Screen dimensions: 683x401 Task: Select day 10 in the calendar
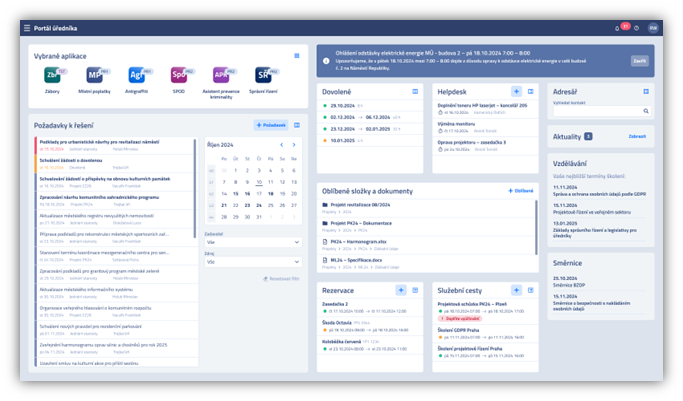tap(259, 182)
